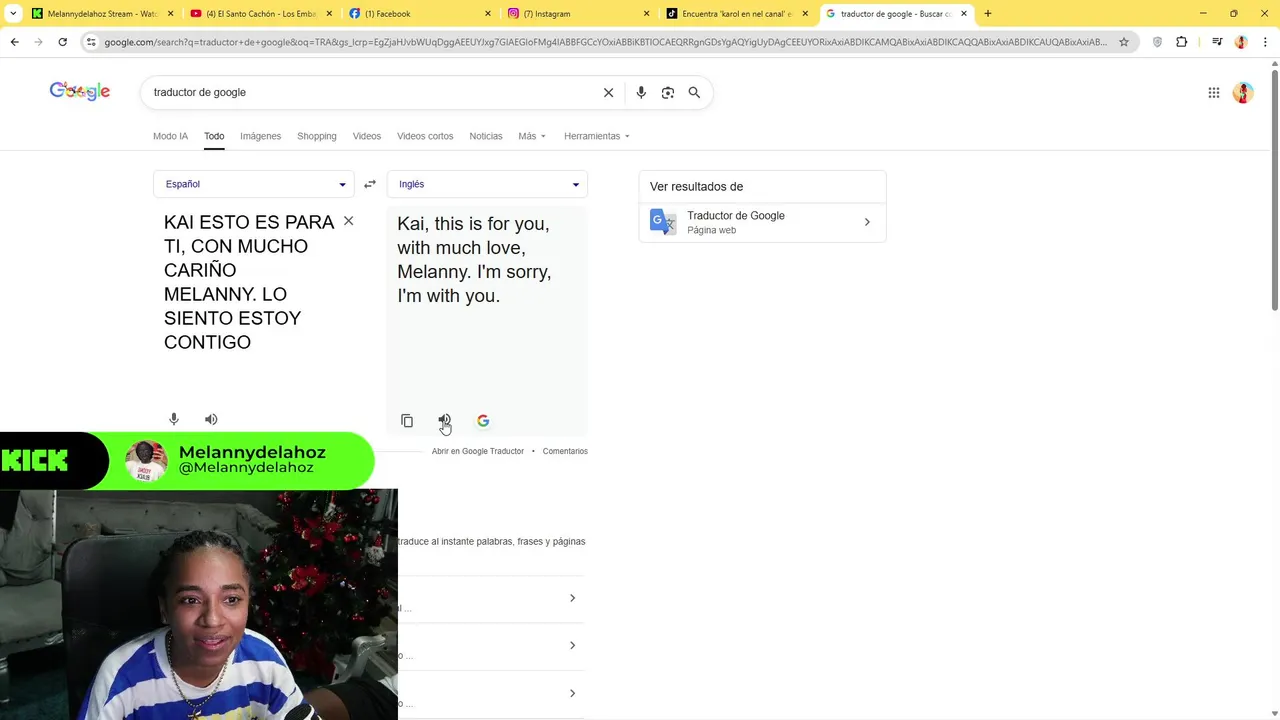Viewport: 1280px width, 720px height.
Task: Click the Melannydelahoz Kick overlay avatar
Action: pyautogui.click(x=146, y=461)
